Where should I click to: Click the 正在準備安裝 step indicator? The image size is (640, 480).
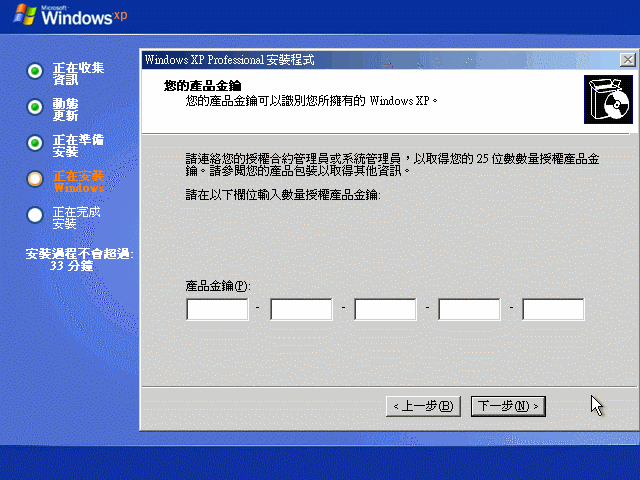point(35,143)
